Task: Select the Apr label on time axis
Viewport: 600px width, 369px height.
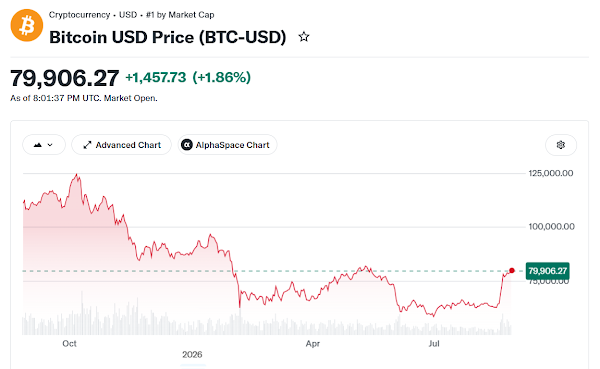Action: pyautogui.click(x=313, y=343)
